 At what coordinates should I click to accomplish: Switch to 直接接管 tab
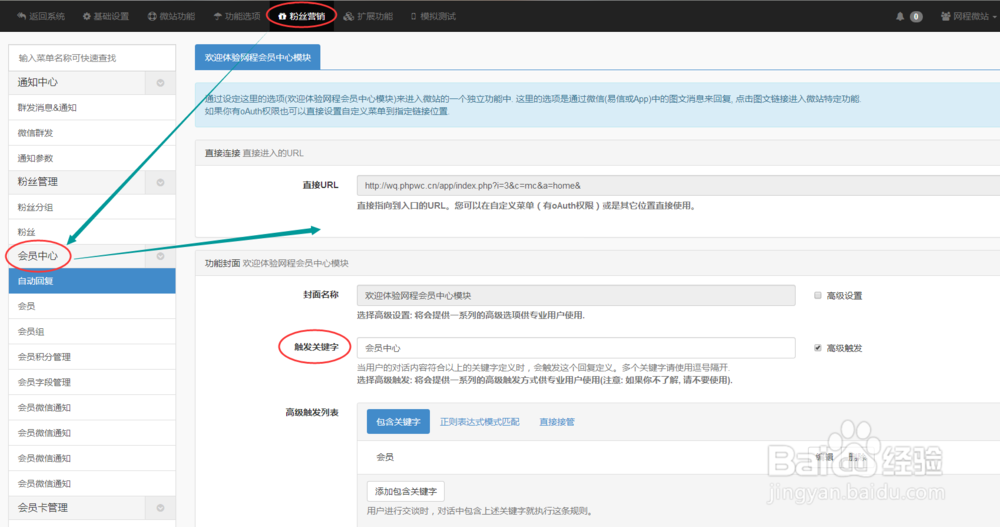point(557,422)
